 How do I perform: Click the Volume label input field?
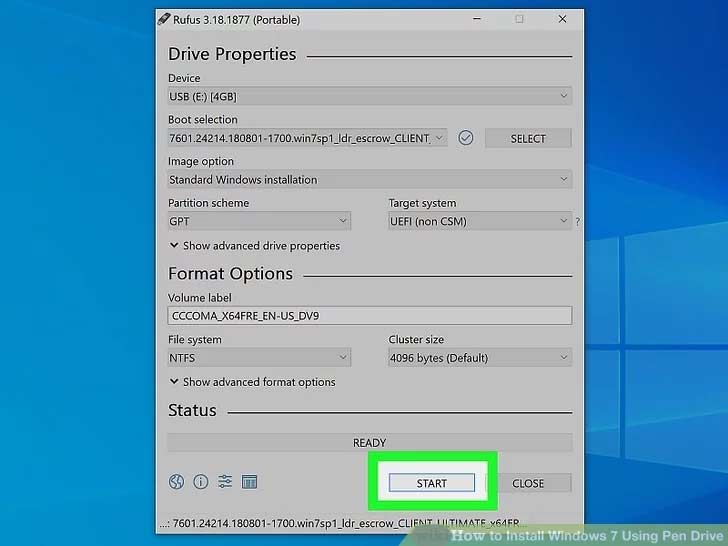(370, 316)
